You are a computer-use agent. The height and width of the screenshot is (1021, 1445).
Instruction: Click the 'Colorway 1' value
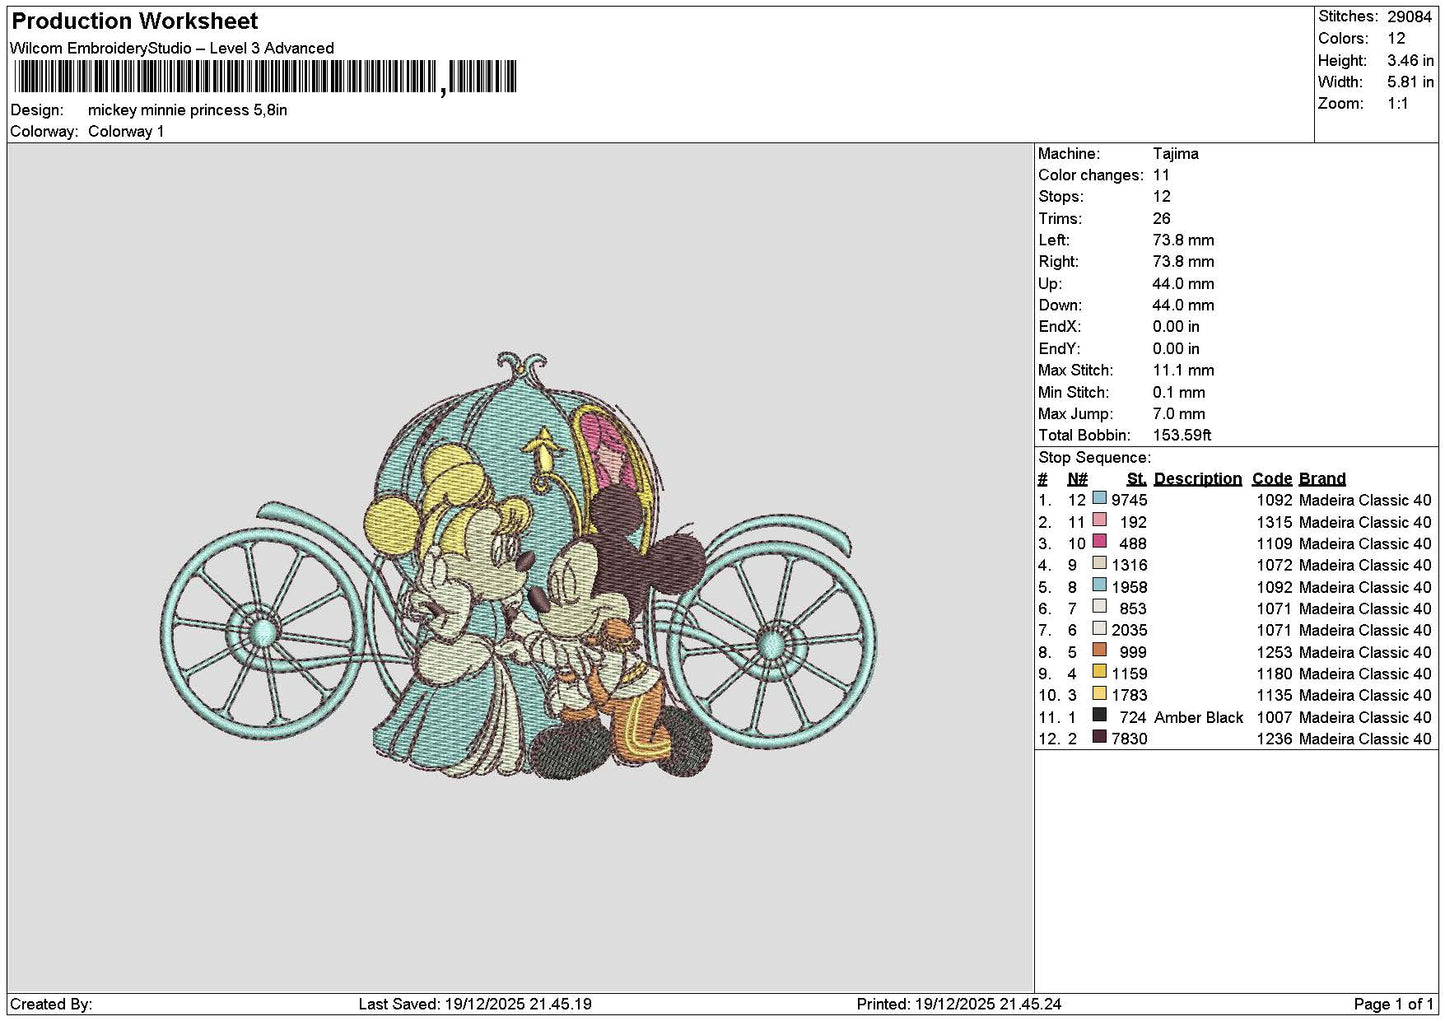click(x=126, y=132)
